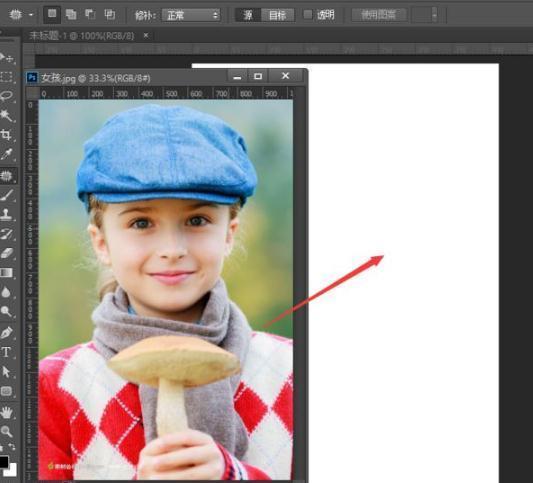Choose Subtract from Selection mode

coord(90,14)
